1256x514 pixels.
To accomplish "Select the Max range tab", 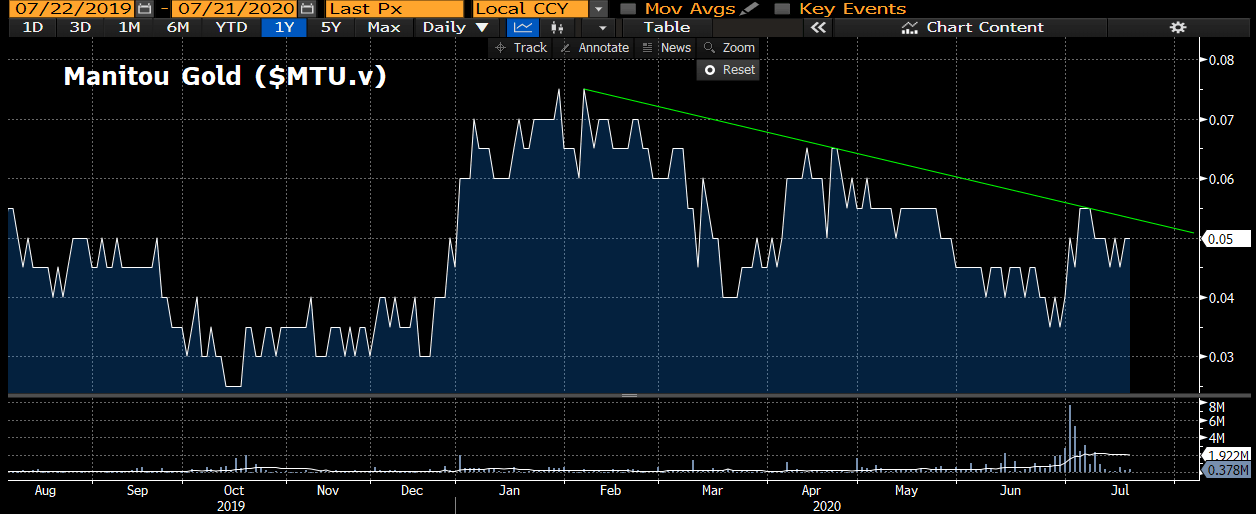I will [x=384, y=28].
